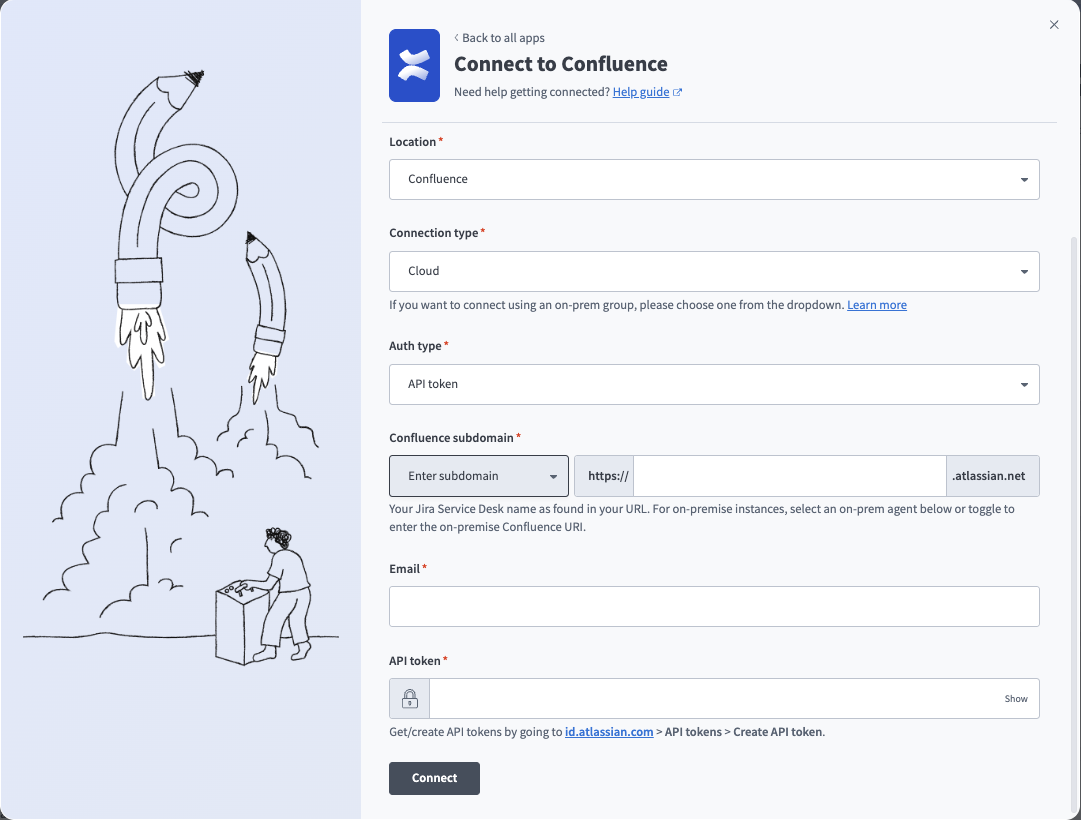Select 'Back to all apps'
This screenshot has height=820, width=1081.
click(x=503, y=38)
